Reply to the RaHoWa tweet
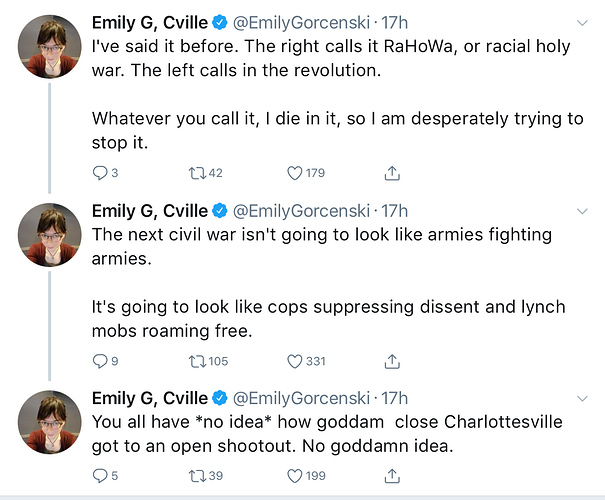 click(100, 173)
